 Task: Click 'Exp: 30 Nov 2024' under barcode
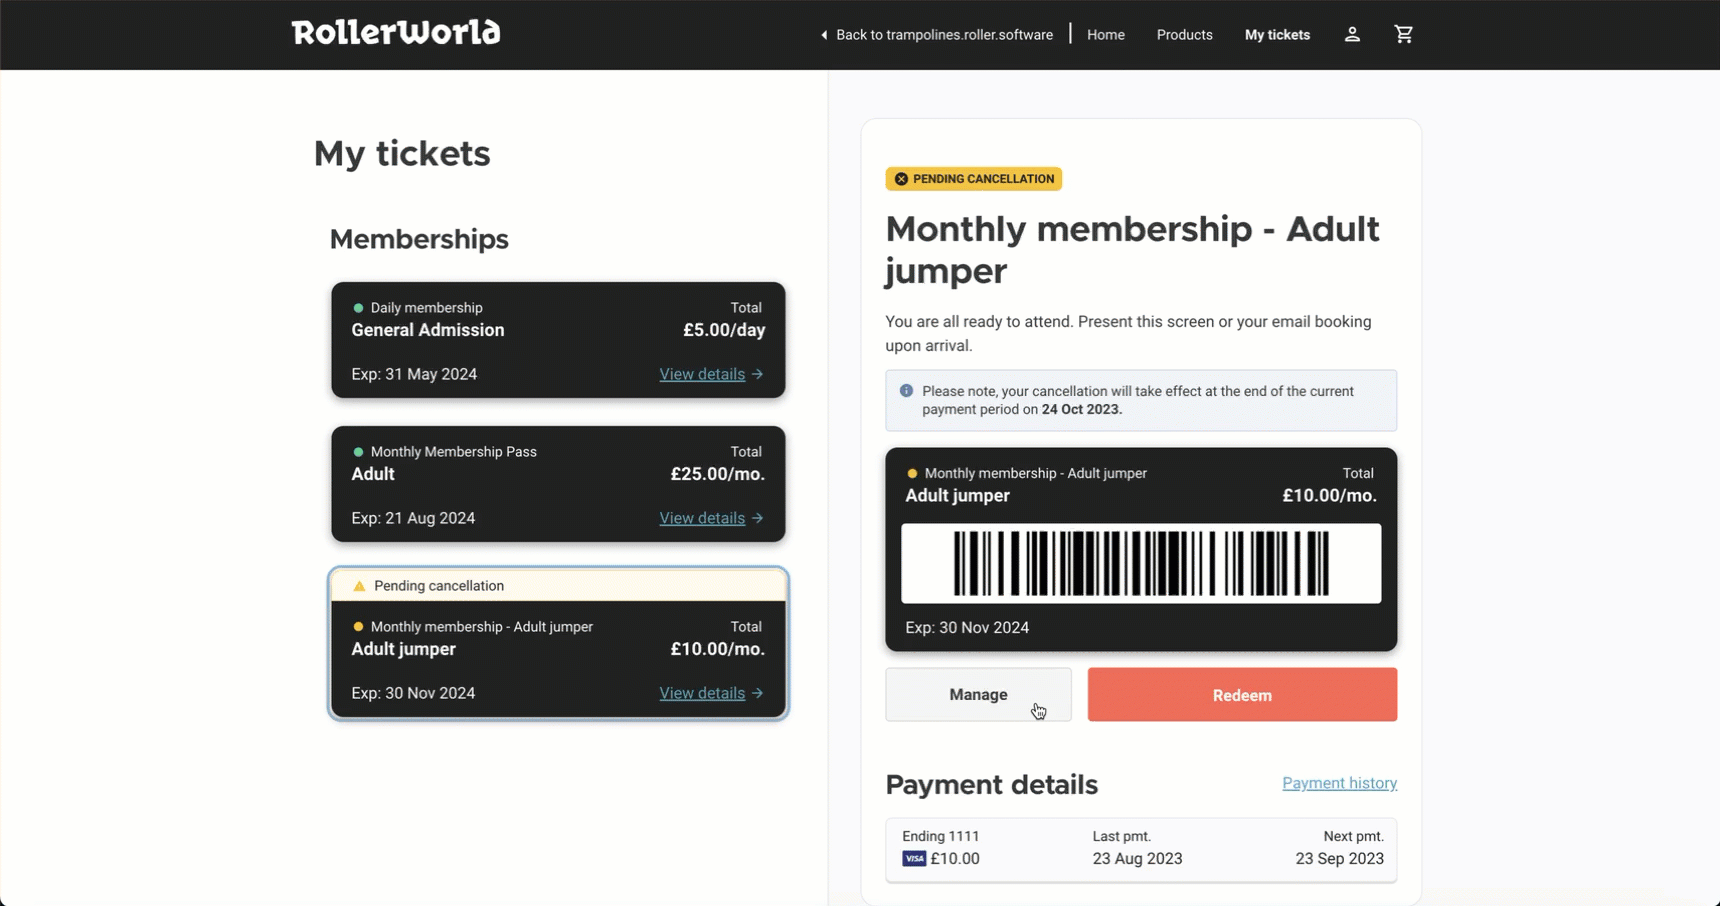pos(967,628)
